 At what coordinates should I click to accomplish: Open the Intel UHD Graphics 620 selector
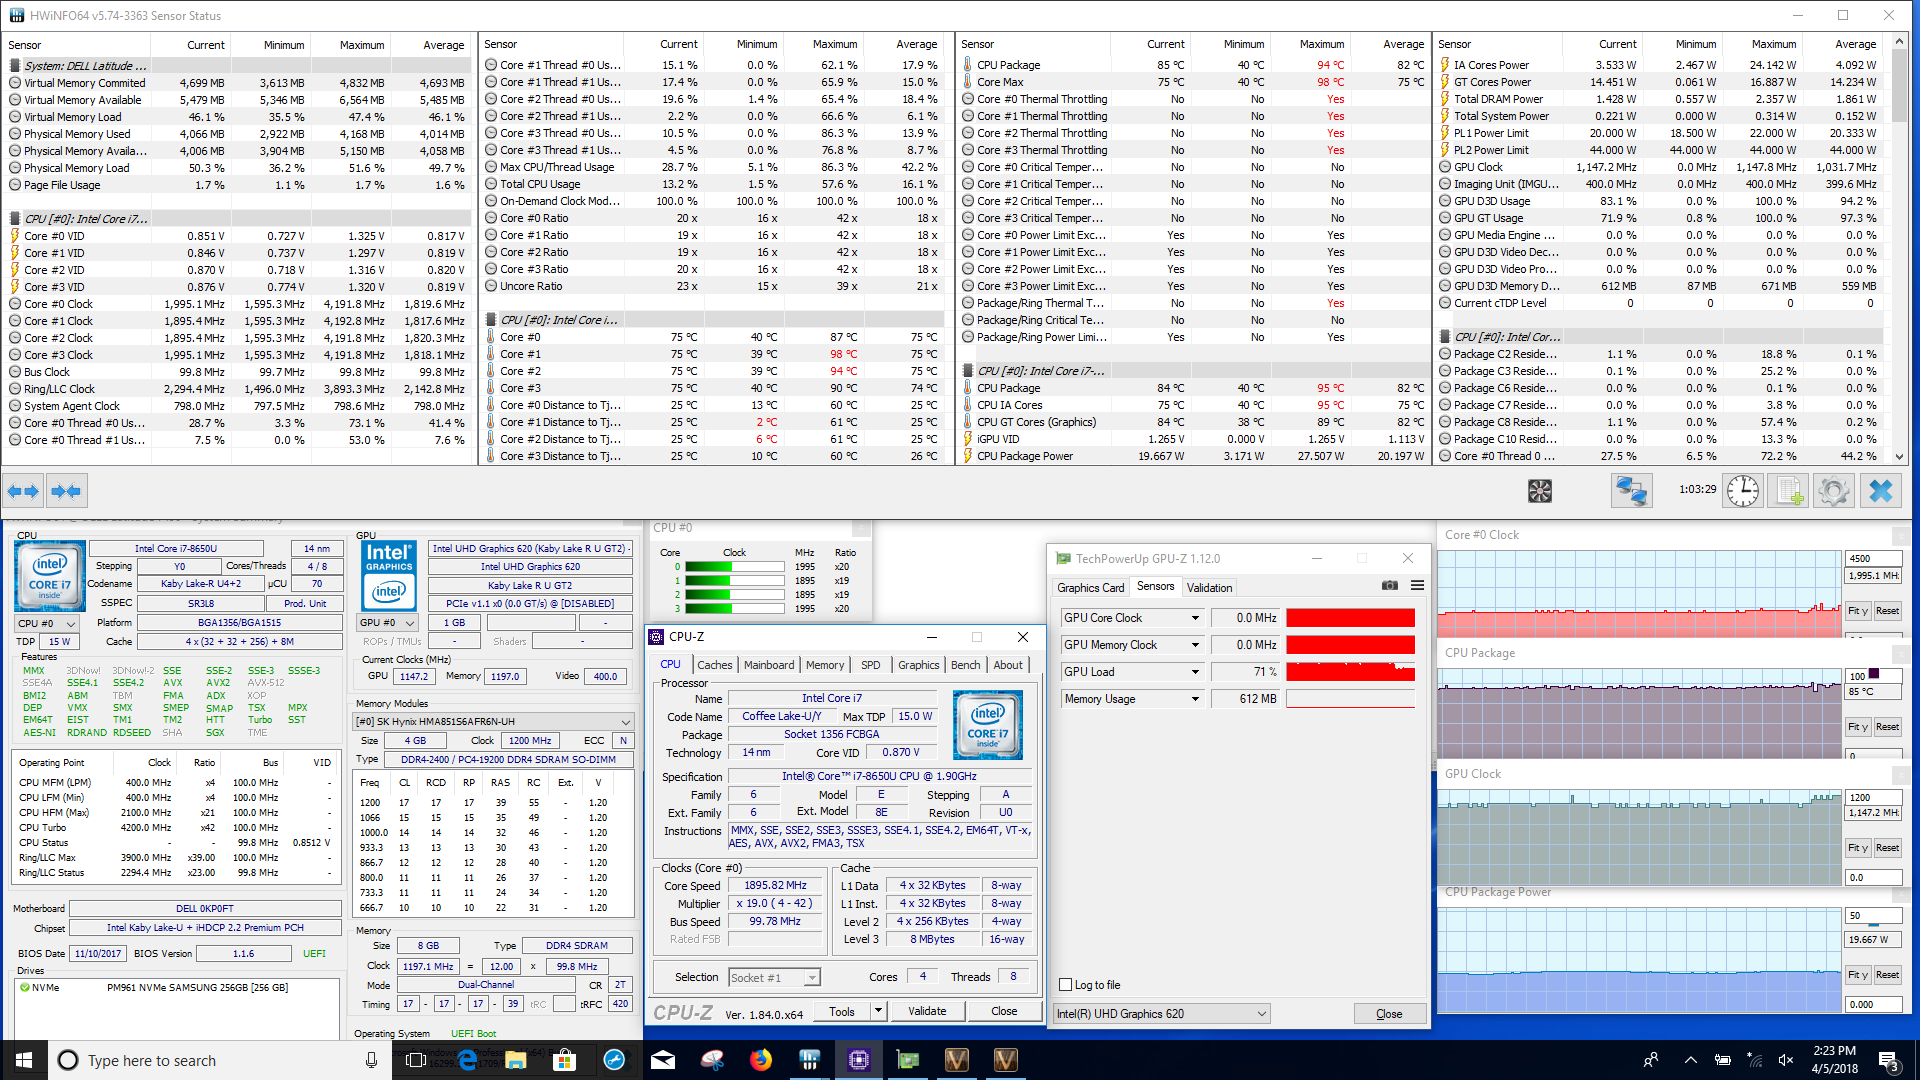[x=1162, y=1014]
